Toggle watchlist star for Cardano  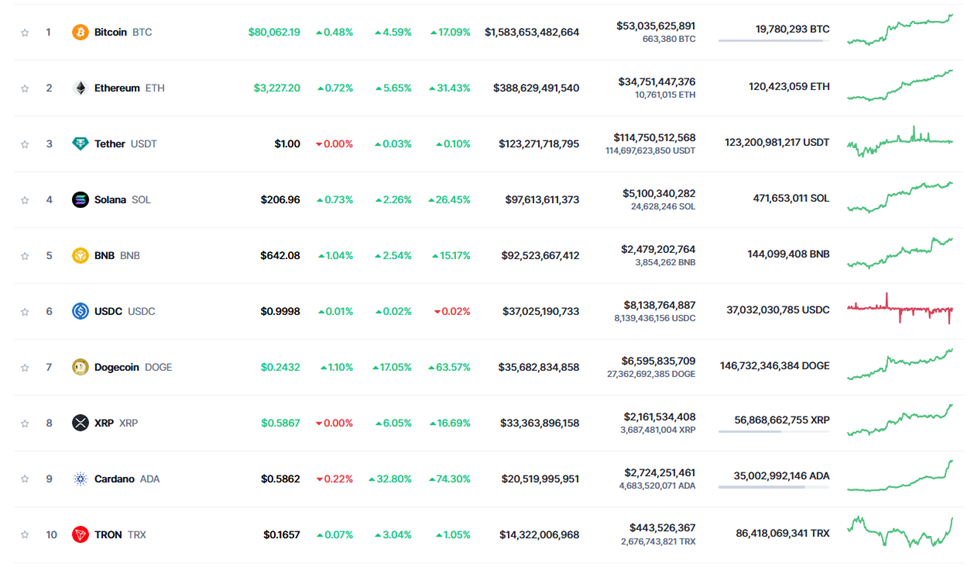pyautogui.click(x=25, y=479)
